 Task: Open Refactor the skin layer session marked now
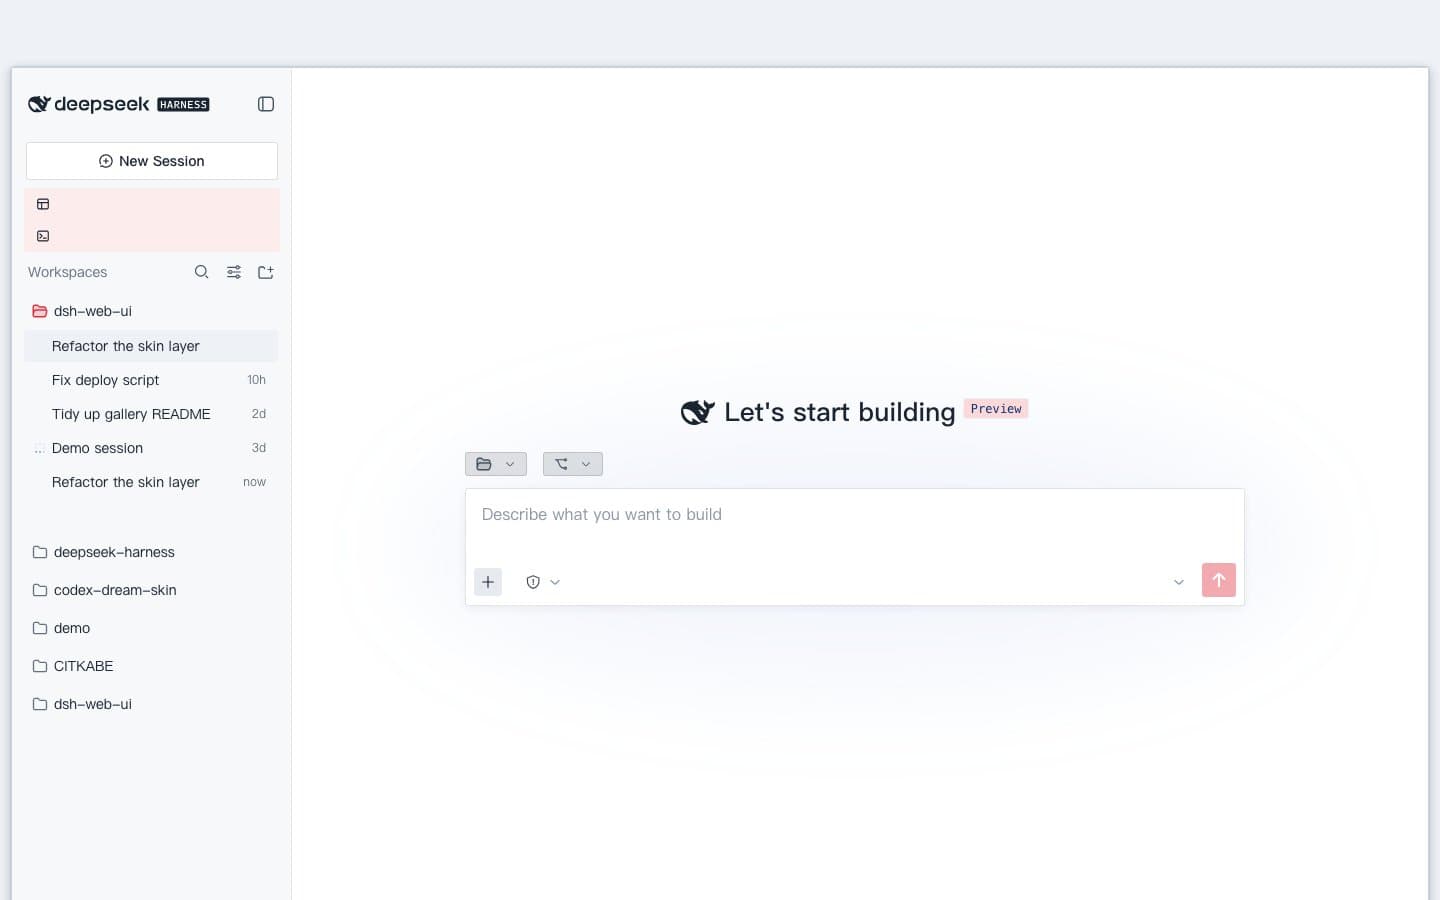pos(151,482)
